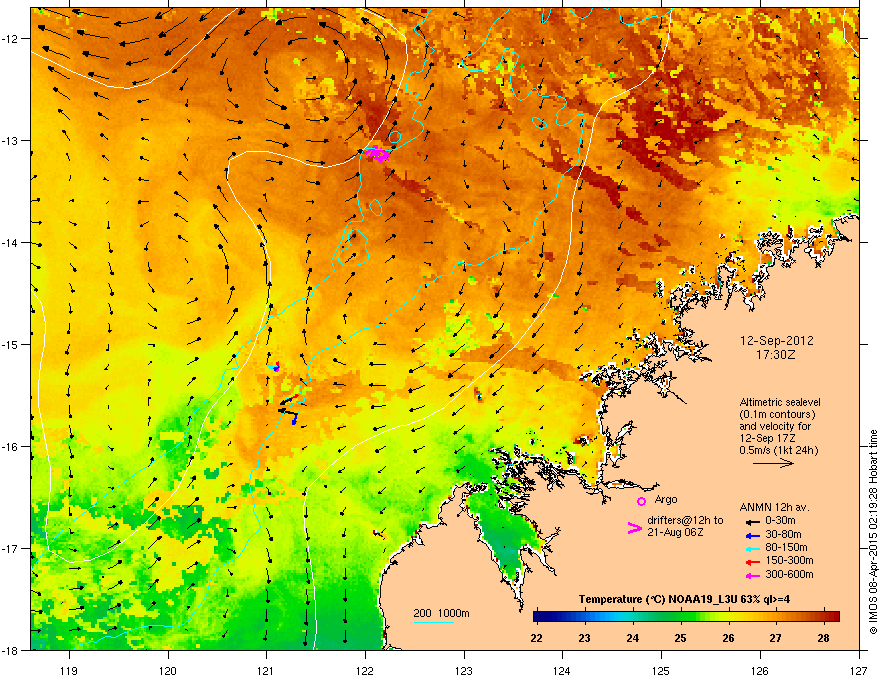This screenshot has height=680, width=880.
Task: Click the longitude axis label '123'
Action: tap(464, 670)
